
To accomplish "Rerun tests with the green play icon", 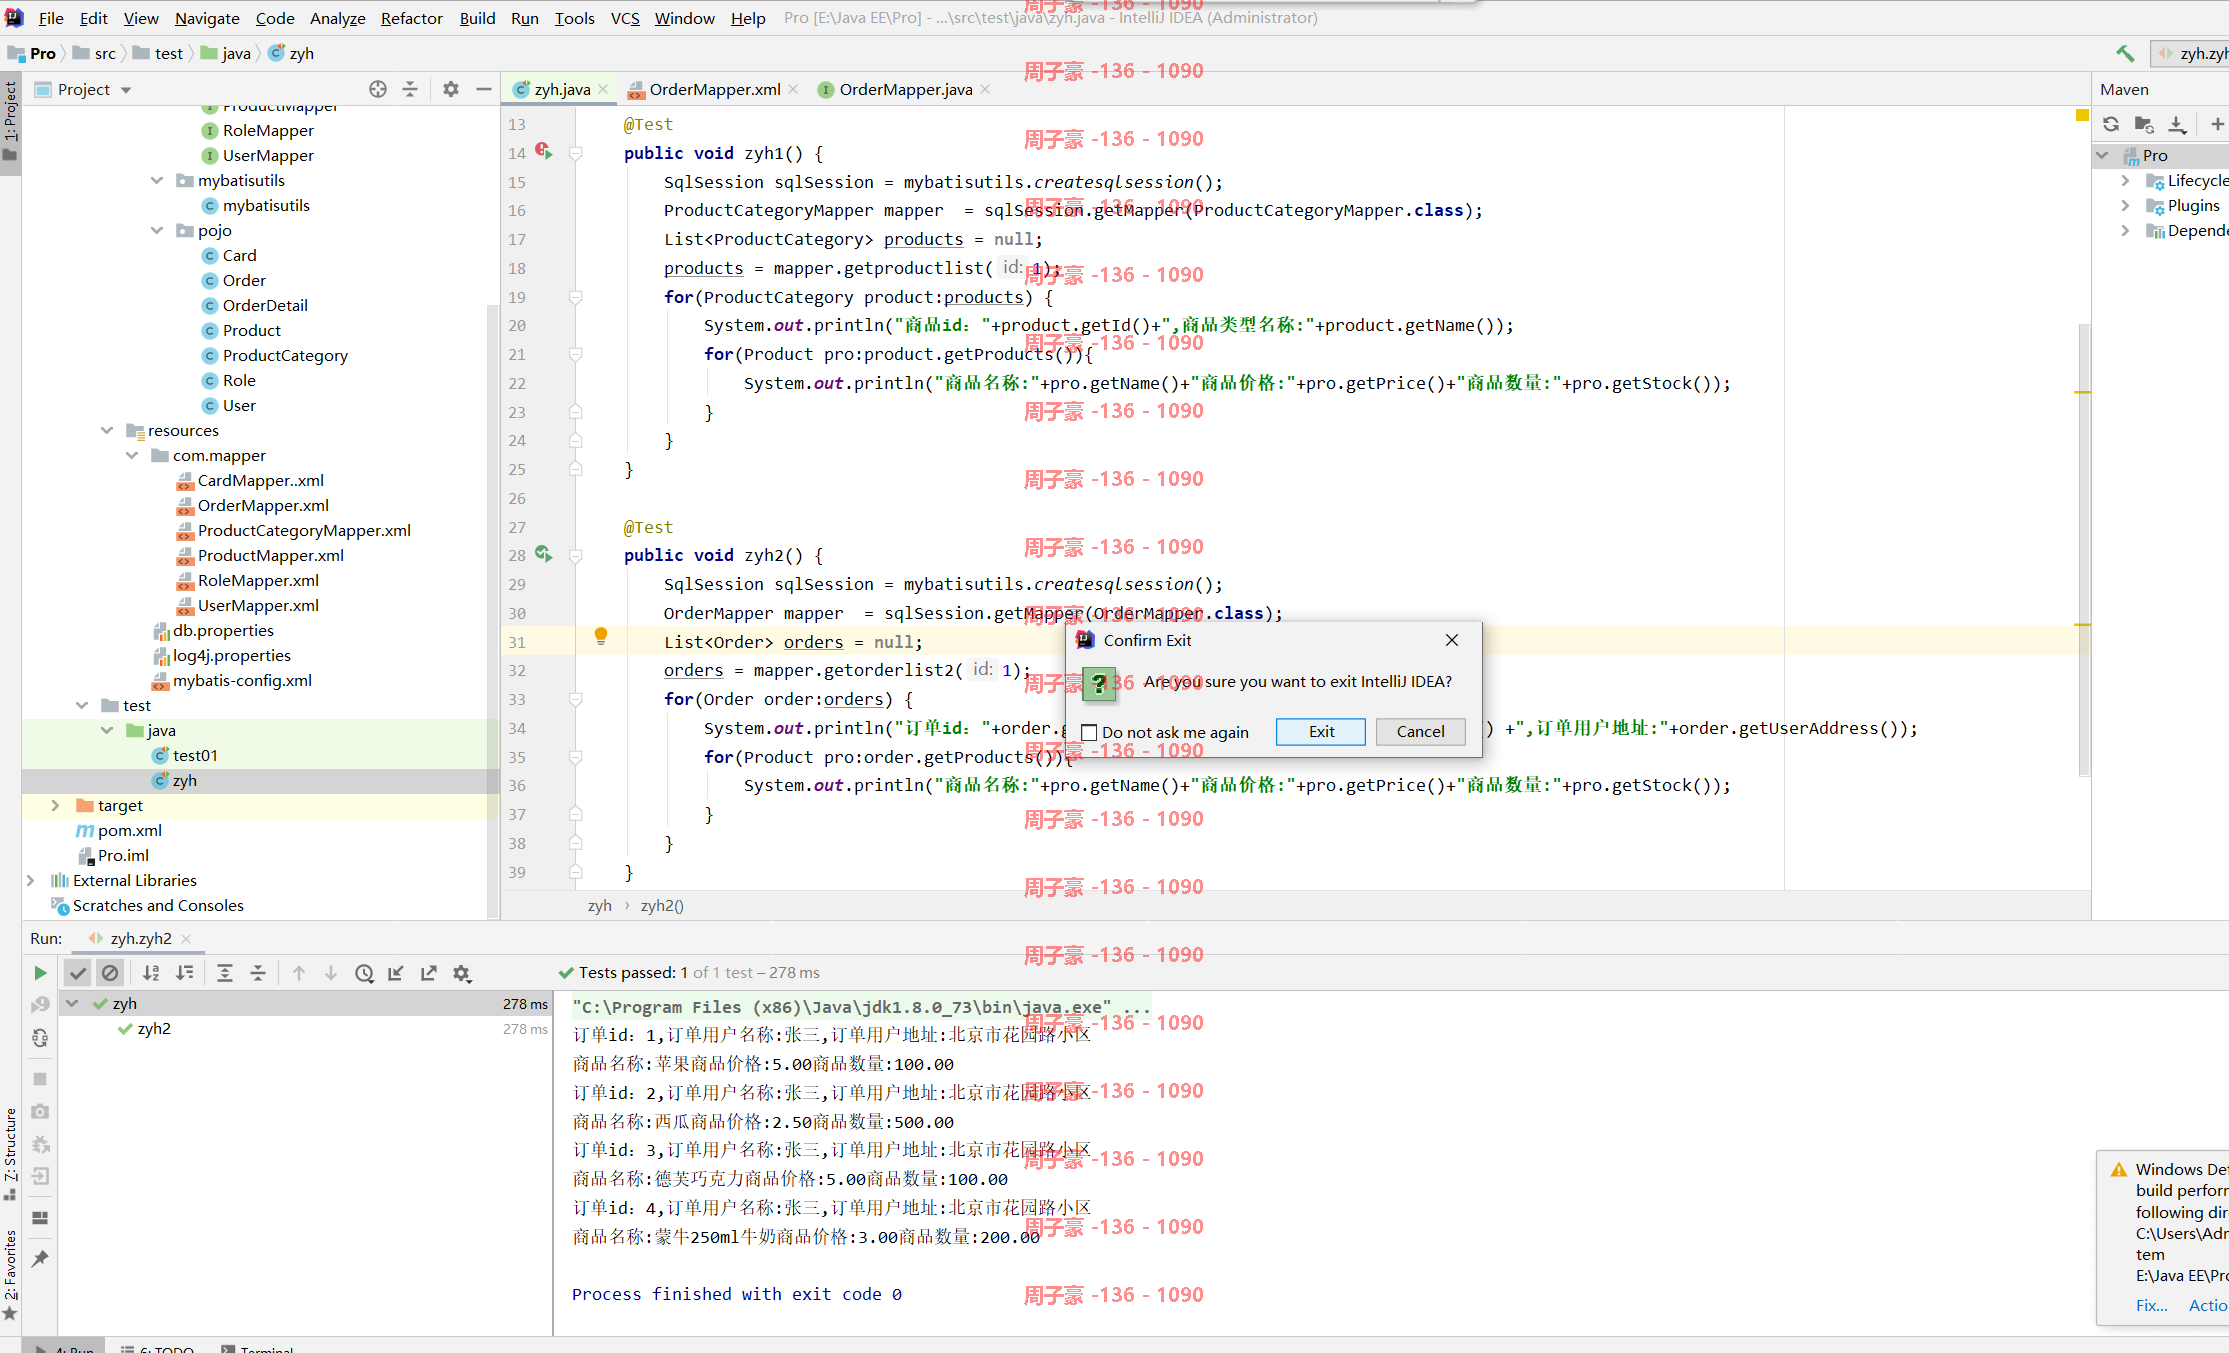I will point(40,972).
